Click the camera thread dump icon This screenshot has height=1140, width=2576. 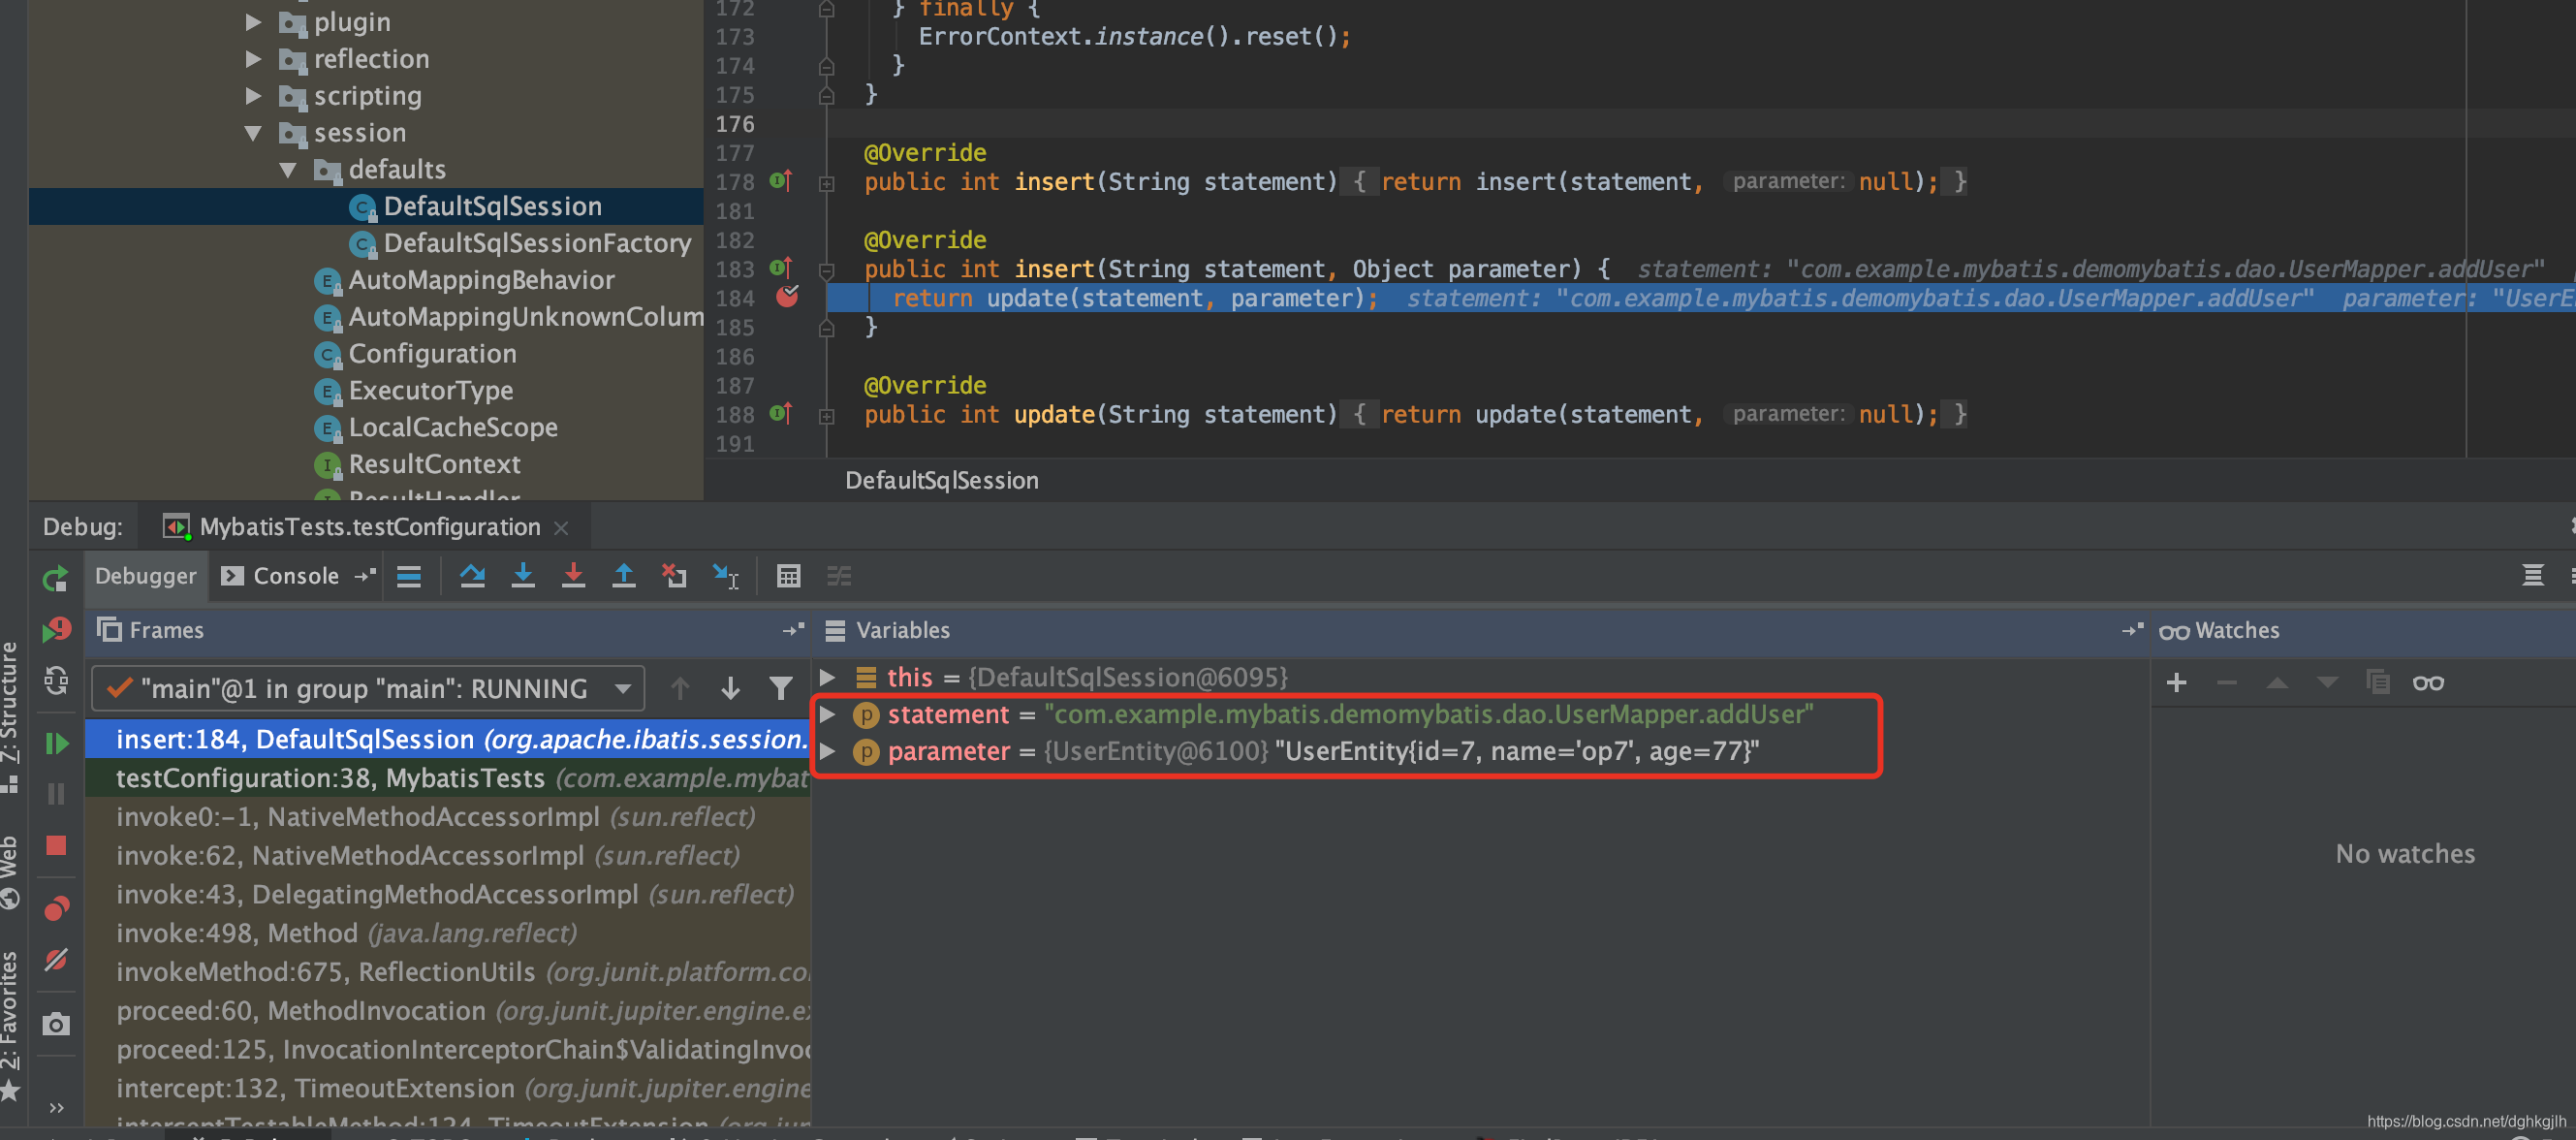pos(56,1024)
